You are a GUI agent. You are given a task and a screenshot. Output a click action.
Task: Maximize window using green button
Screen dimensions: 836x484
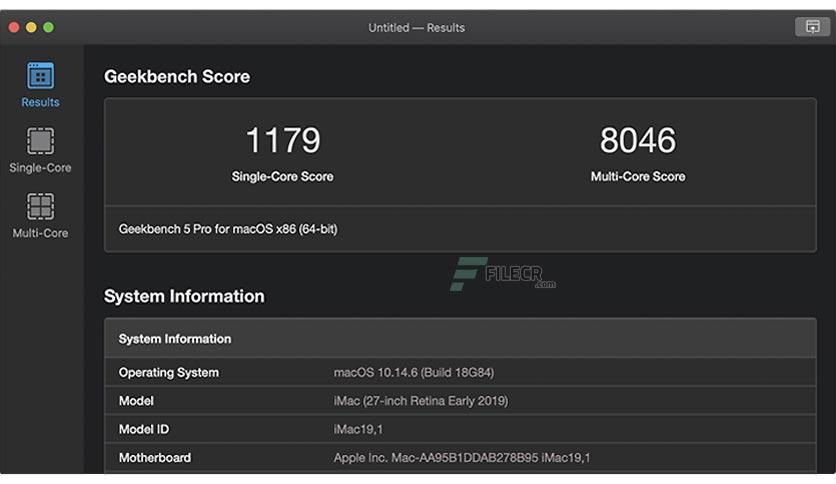coord(49,27)
